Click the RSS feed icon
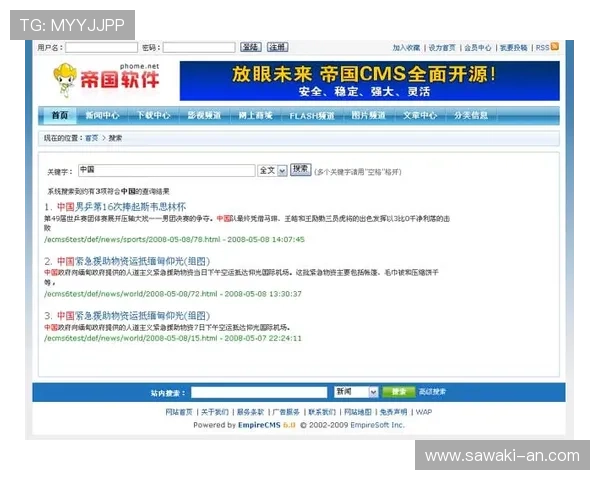 (554, 47)
